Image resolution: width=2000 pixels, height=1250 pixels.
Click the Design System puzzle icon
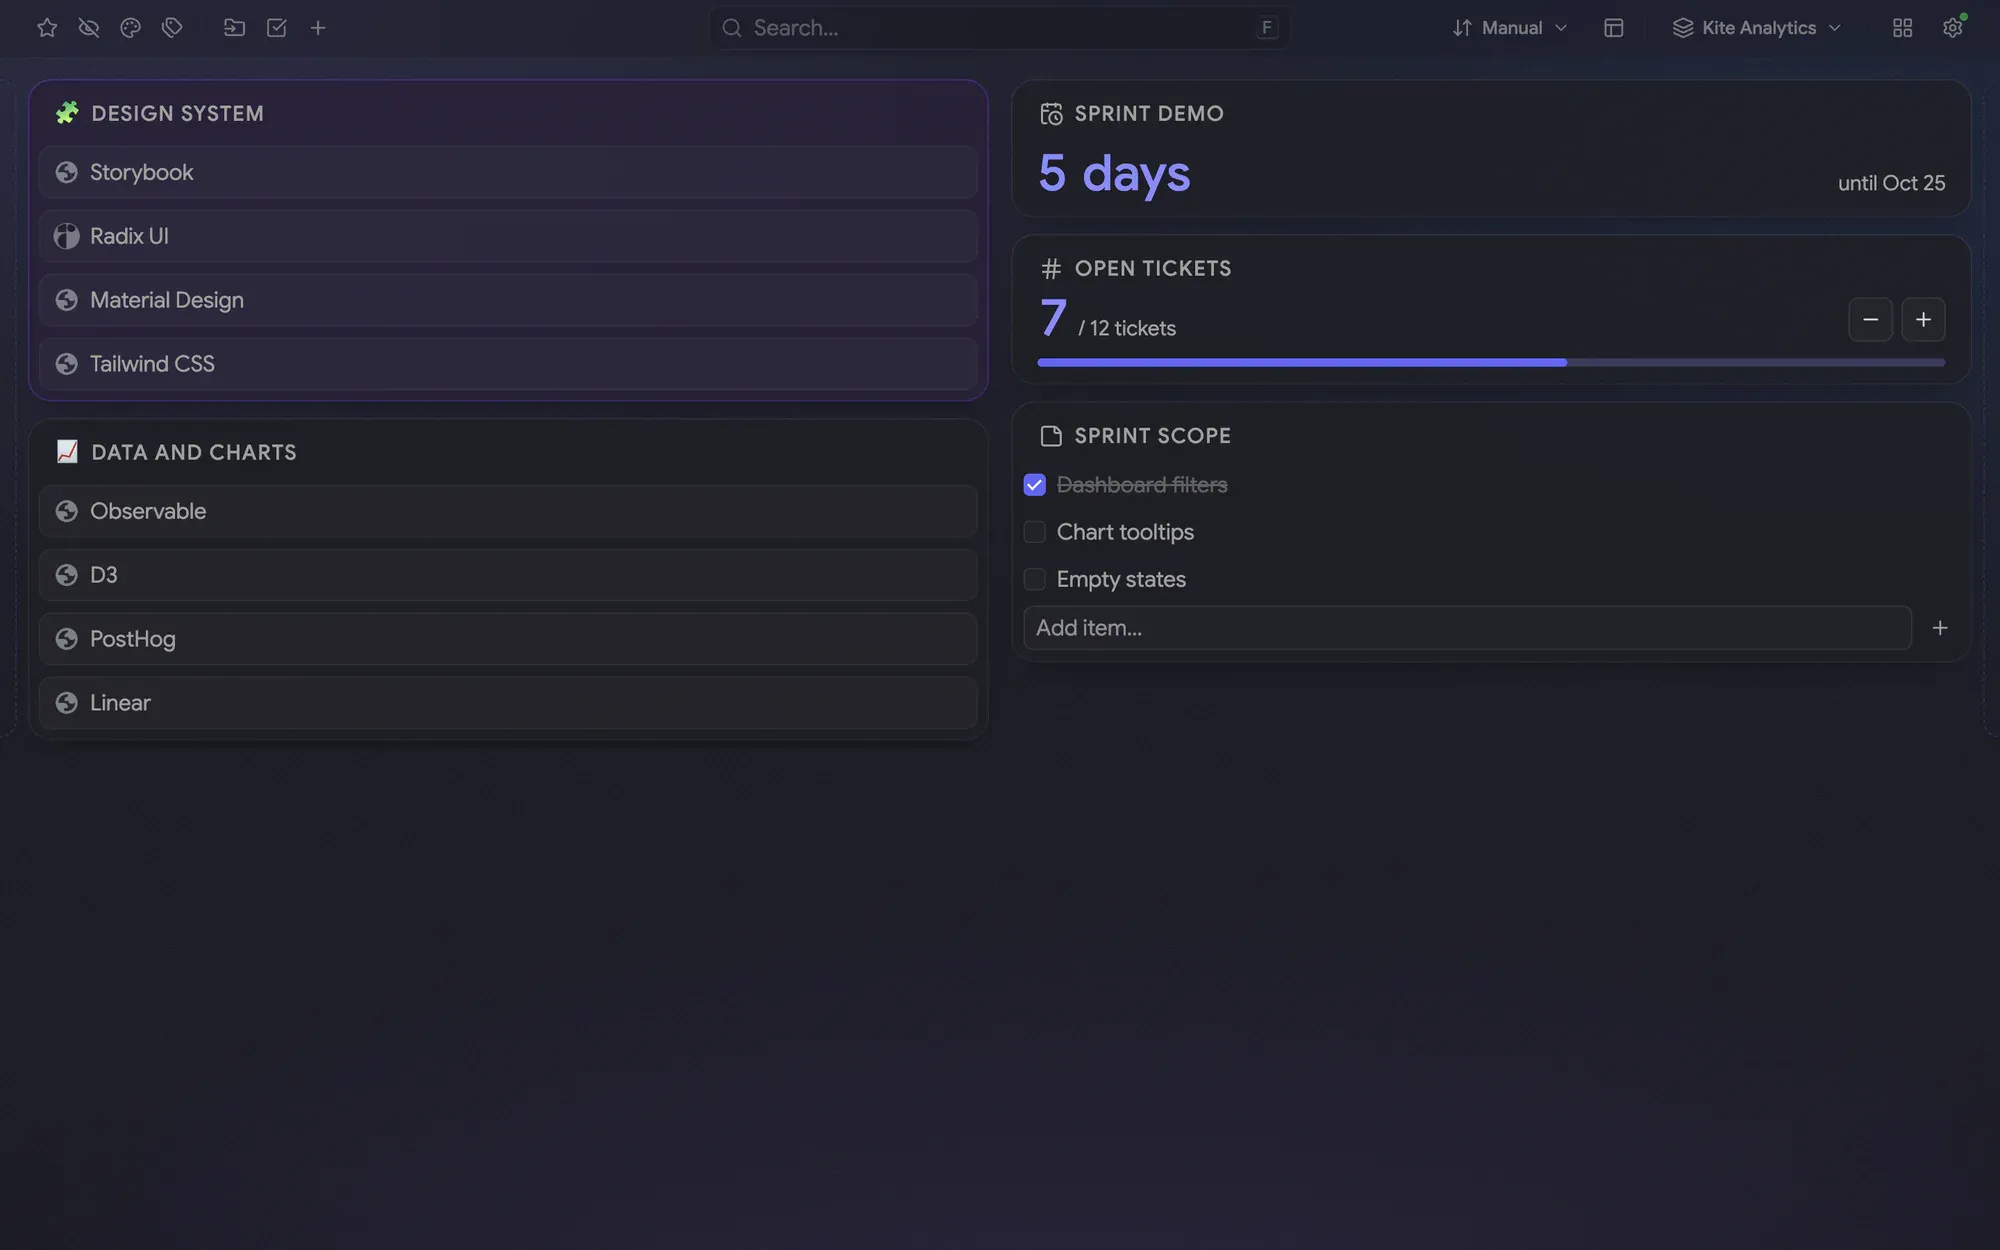67,113
